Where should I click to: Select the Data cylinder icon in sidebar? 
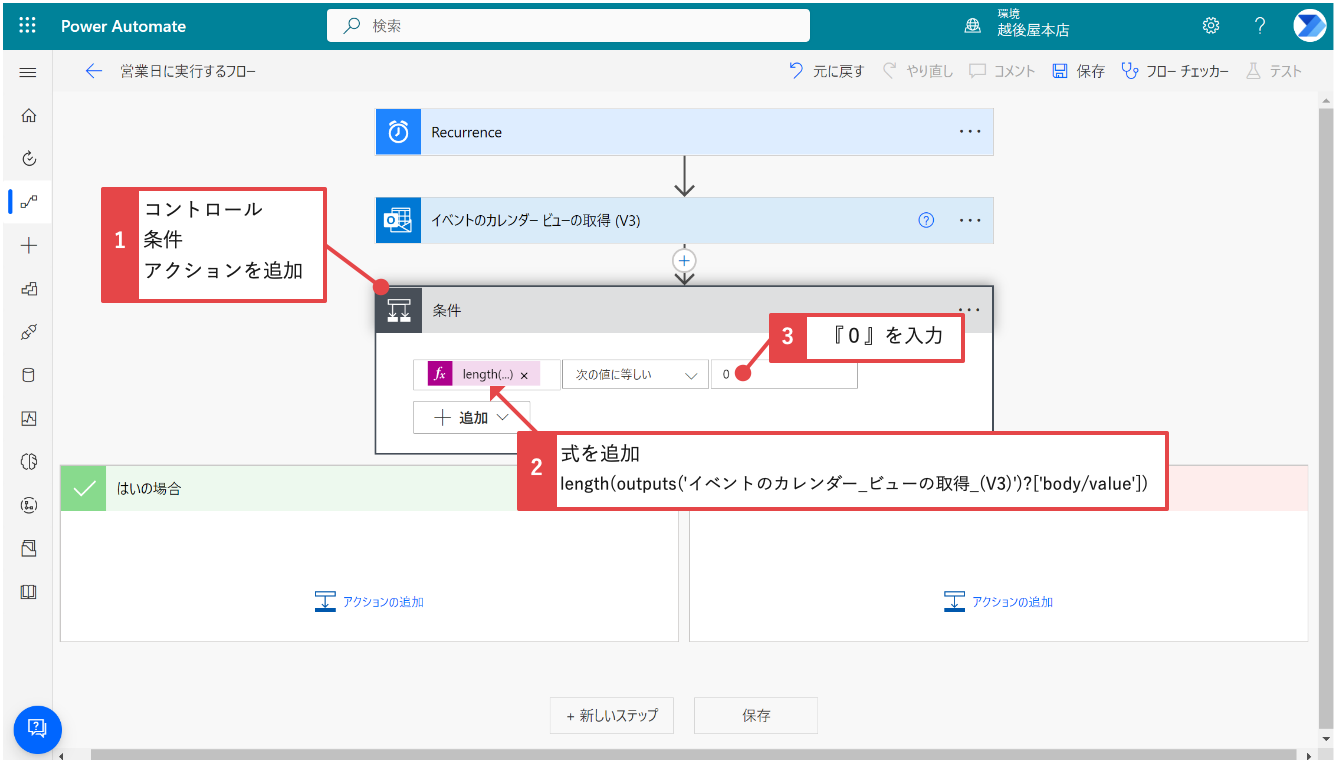coord(28,374)
